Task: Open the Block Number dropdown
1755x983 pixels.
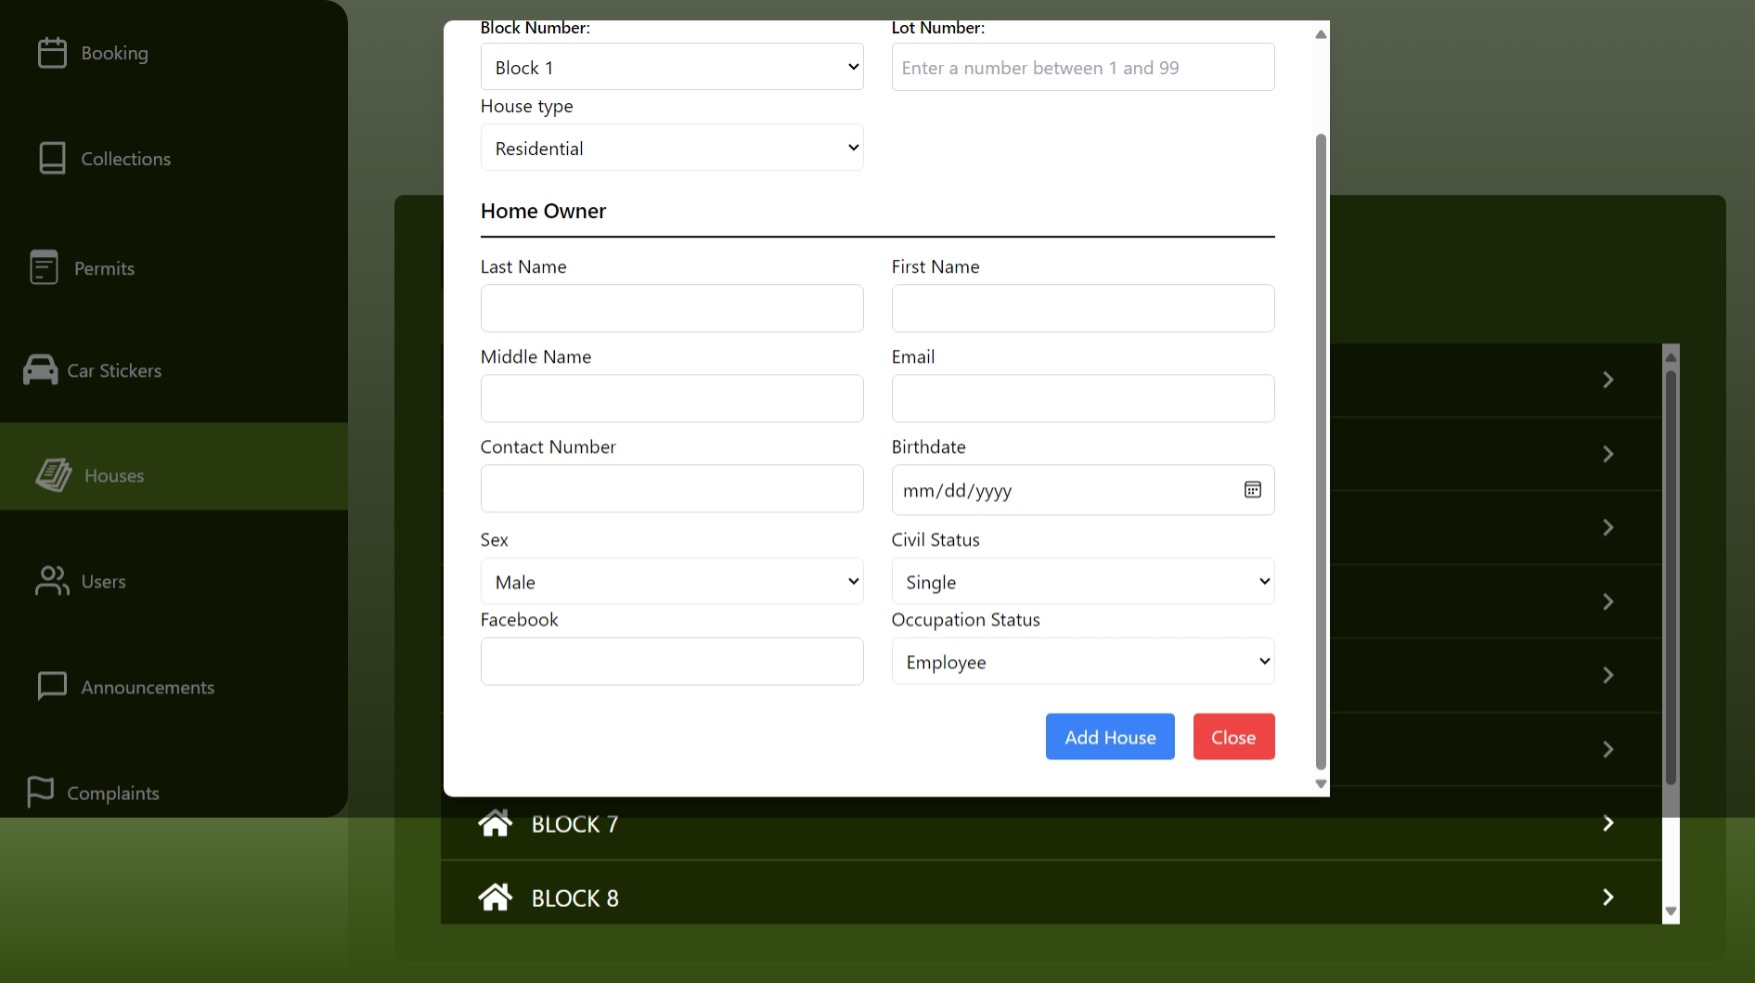Action: click(x=671, y=67)
